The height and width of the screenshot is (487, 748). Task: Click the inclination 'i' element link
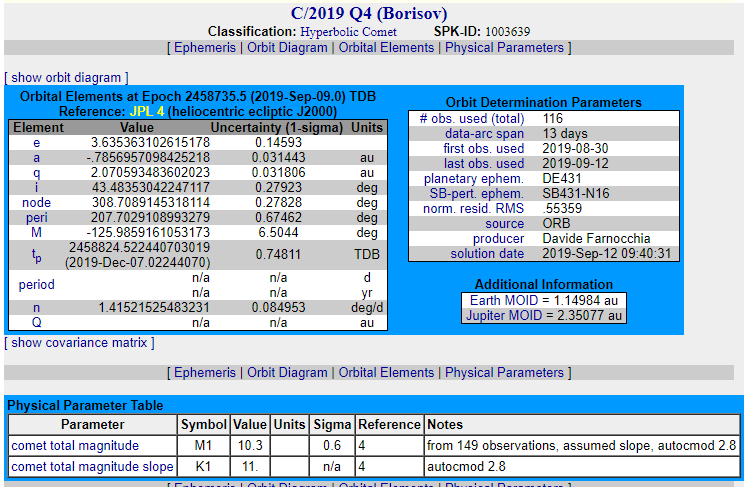point(36,187)
